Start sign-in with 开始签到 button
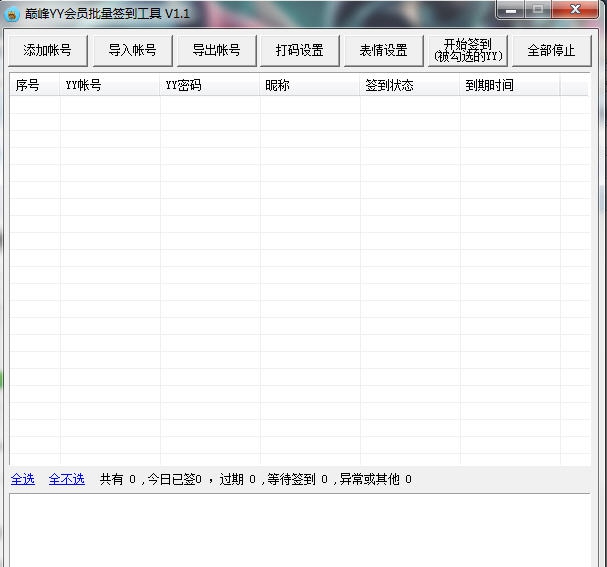 [468, 50]
